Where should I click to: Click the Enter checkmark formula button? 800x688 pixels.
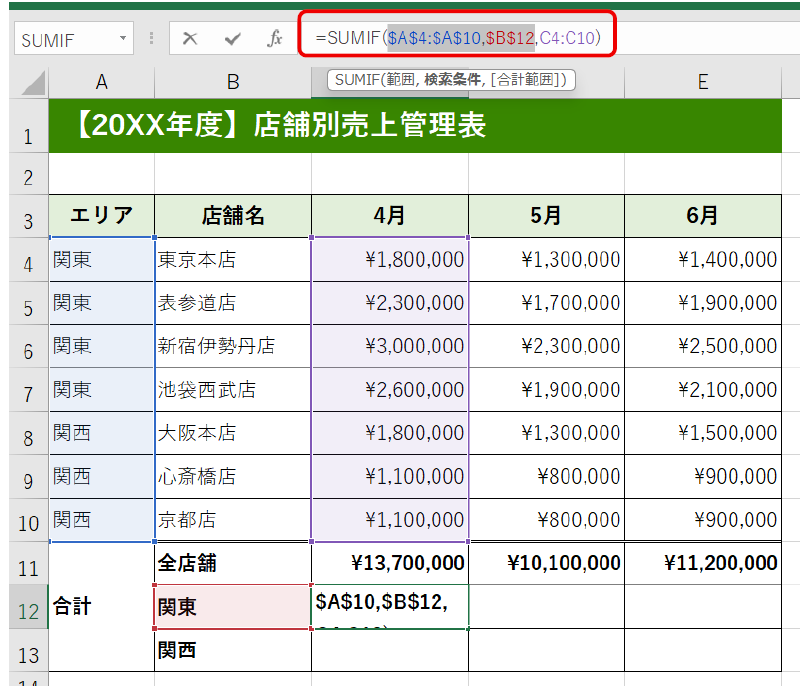tap(232, 39)
